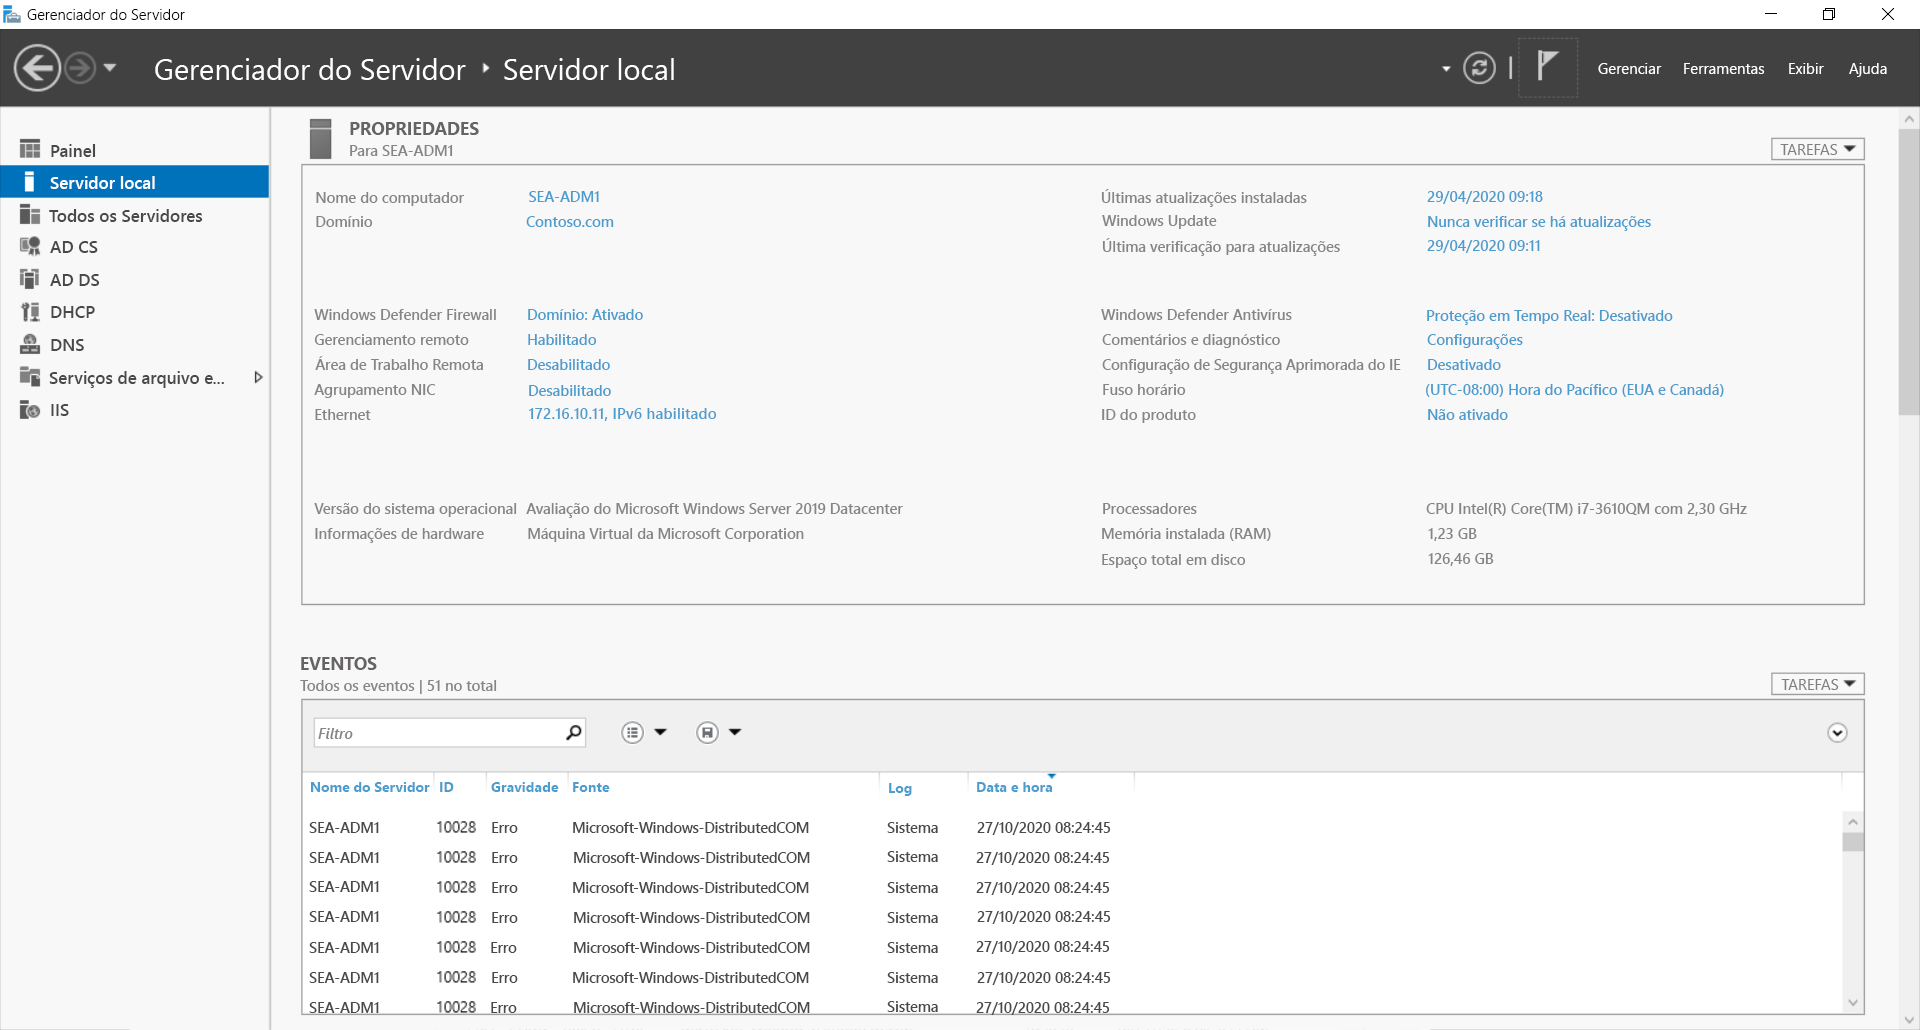The width and height of the screenshot is (1920, 1030).
Task: Sort by Nome do Servidor column
Action: pyautogui.click(x=369, y=788)
